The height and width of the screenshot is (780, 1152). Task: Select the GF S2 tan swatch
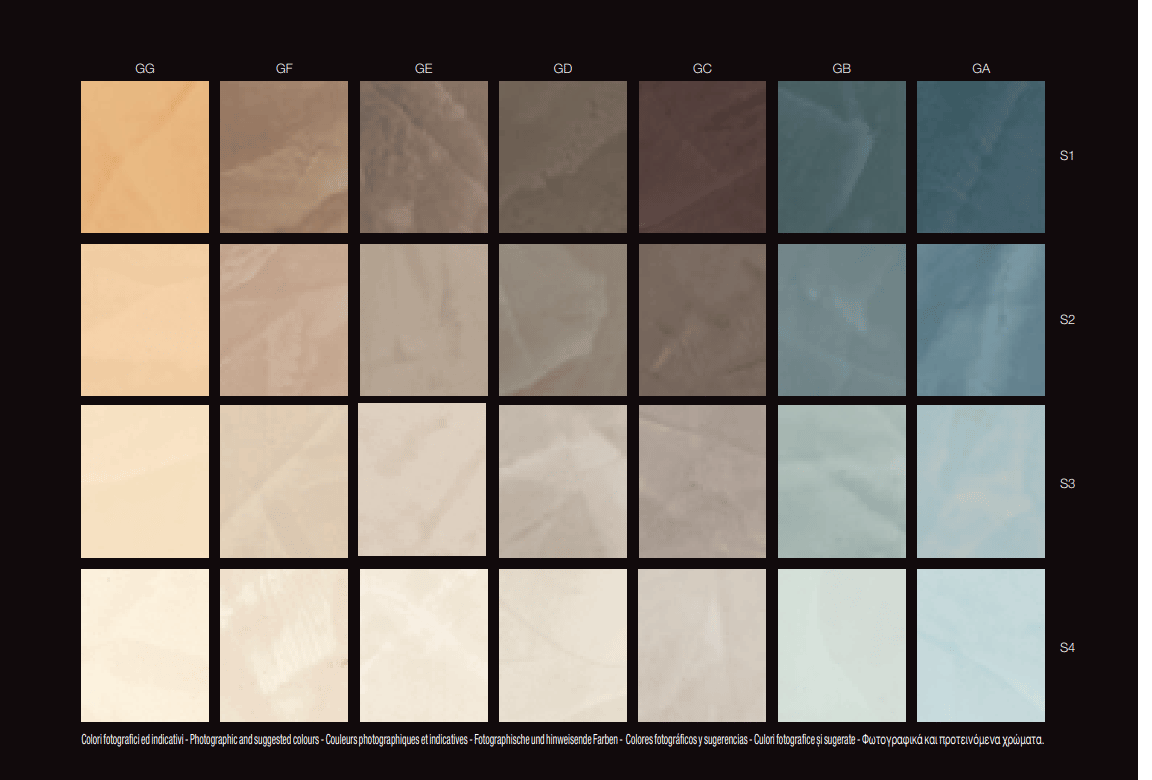(x=284, y=320)
